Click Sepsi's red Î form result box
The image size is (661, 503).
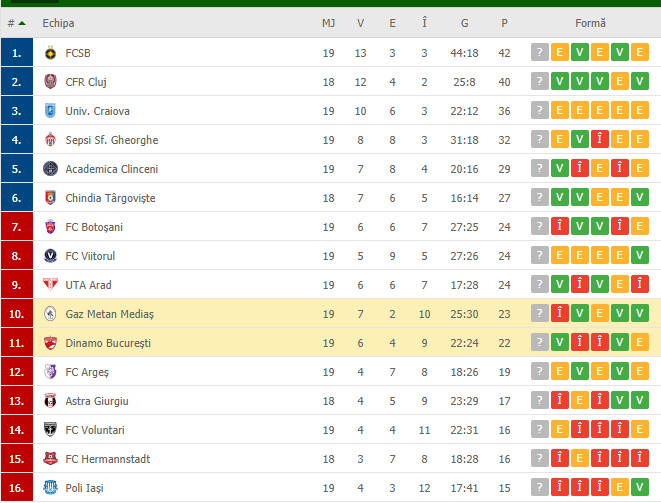pos(599,140)
